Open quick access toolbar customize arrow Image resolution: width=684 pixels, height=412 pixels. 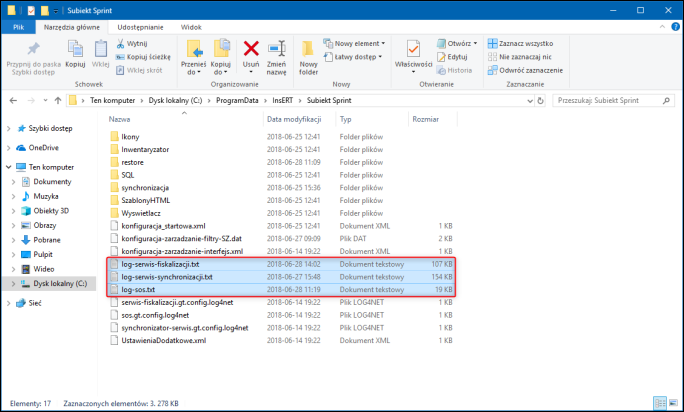(56, 11)
